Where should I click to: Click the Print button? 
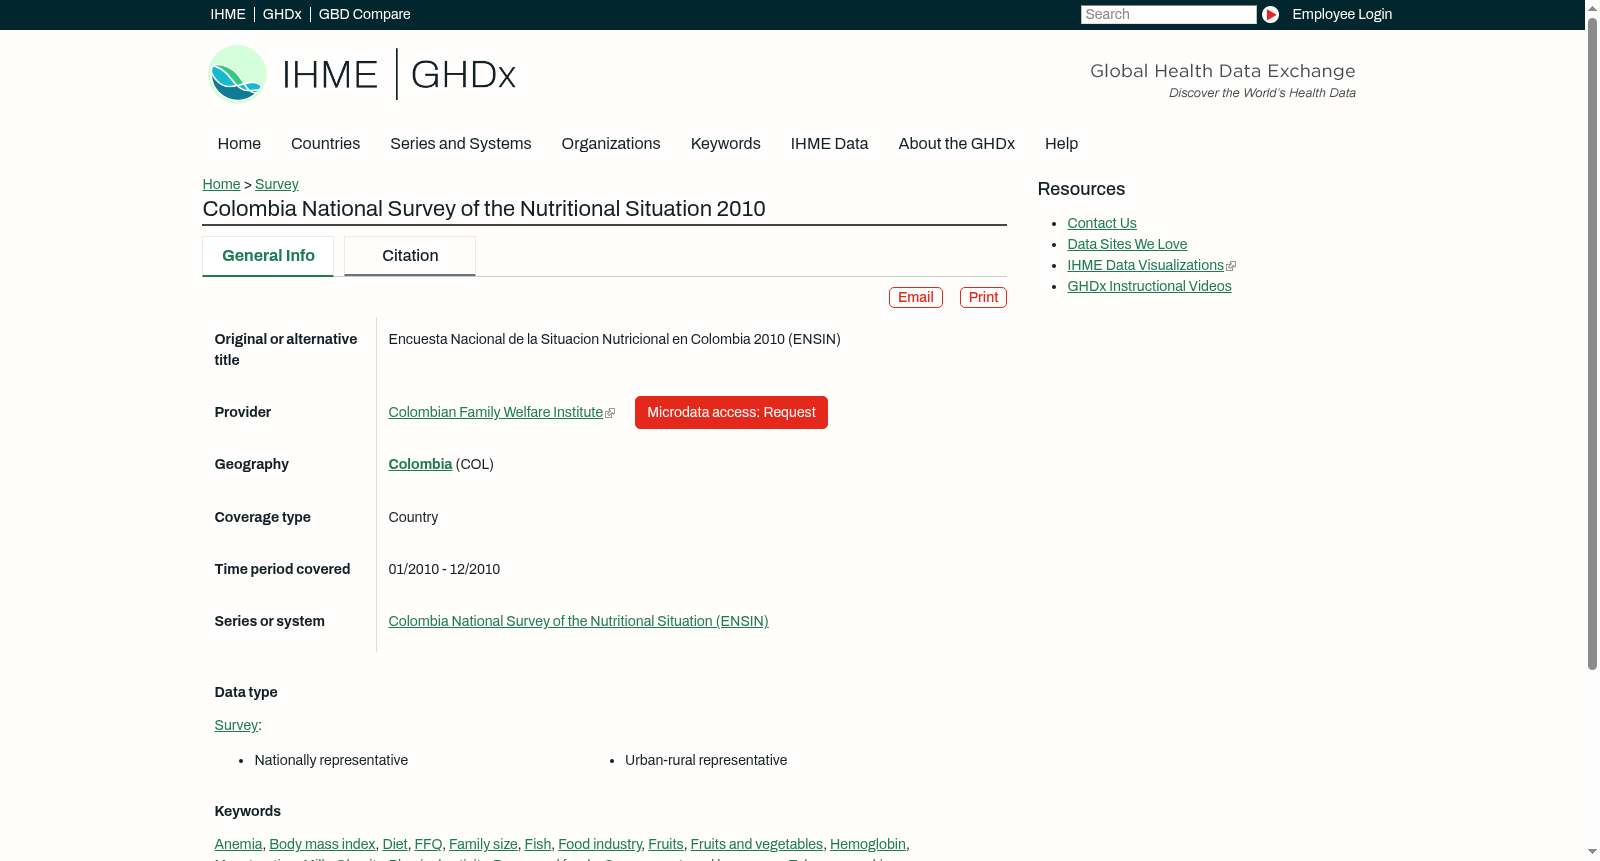[x=983, y=297]
